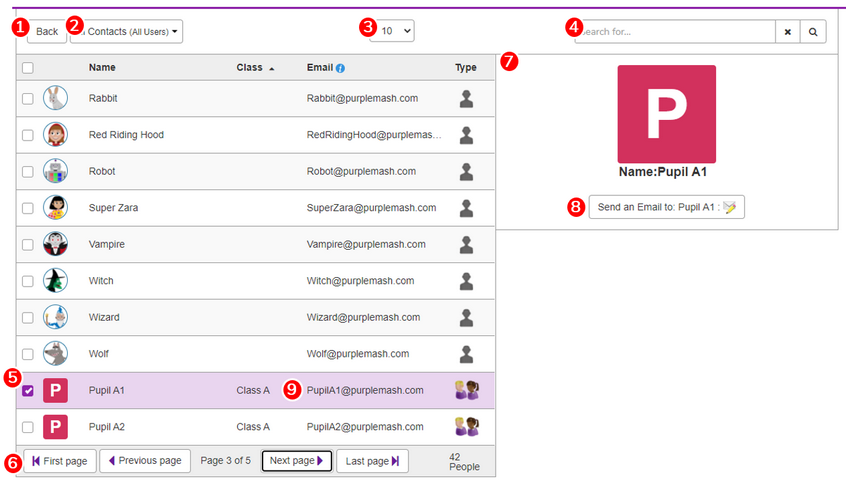Click the large pink P profile tile
This screenshot has width=846, height=488.
(666, 114)
